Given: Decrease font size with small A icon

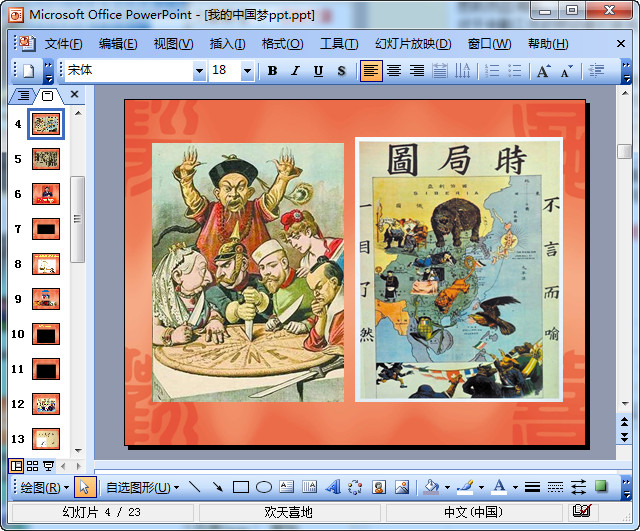Looking at the screenshot, I should (566, 71).
